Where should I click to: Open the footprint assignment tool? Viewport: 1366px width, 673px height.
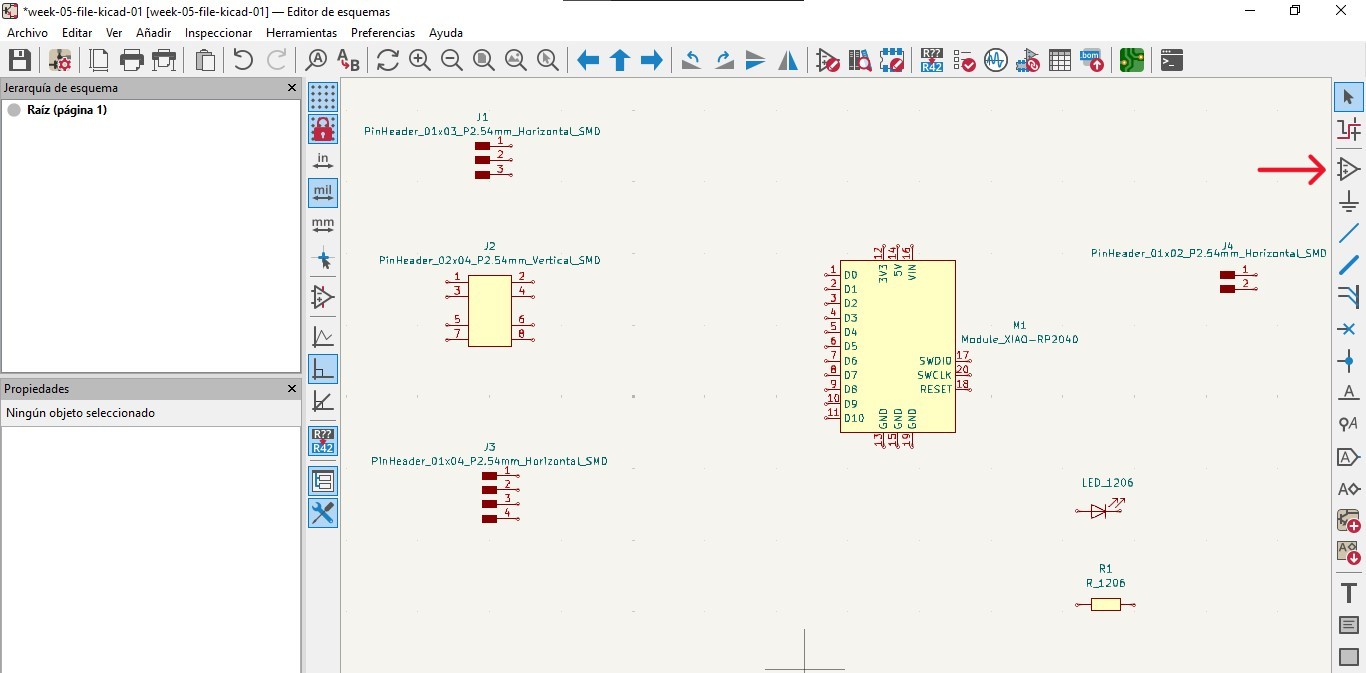click(x=1028, y=60)
